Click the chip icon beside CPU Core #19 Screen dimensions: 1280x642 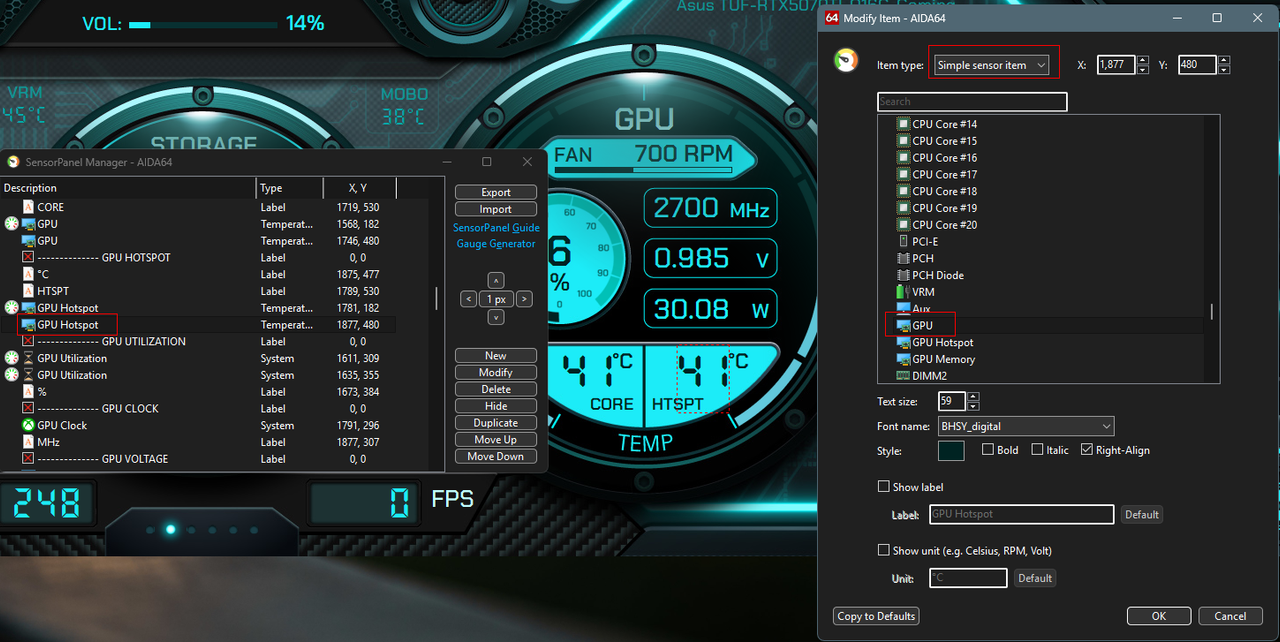pyautogui.click(x=903, y=208)
